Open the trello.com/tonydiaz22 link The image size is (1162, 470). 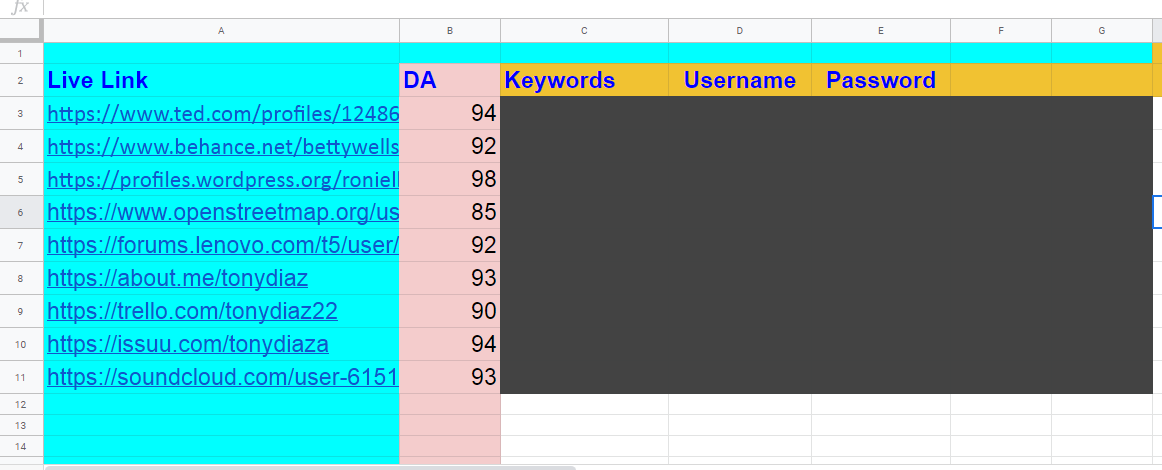point(192,311)
